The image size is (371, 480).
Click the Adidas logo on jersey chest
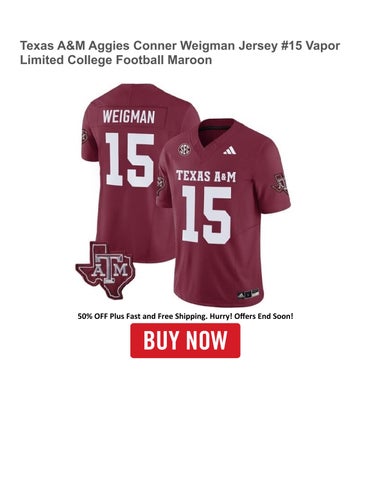point(230,150)
